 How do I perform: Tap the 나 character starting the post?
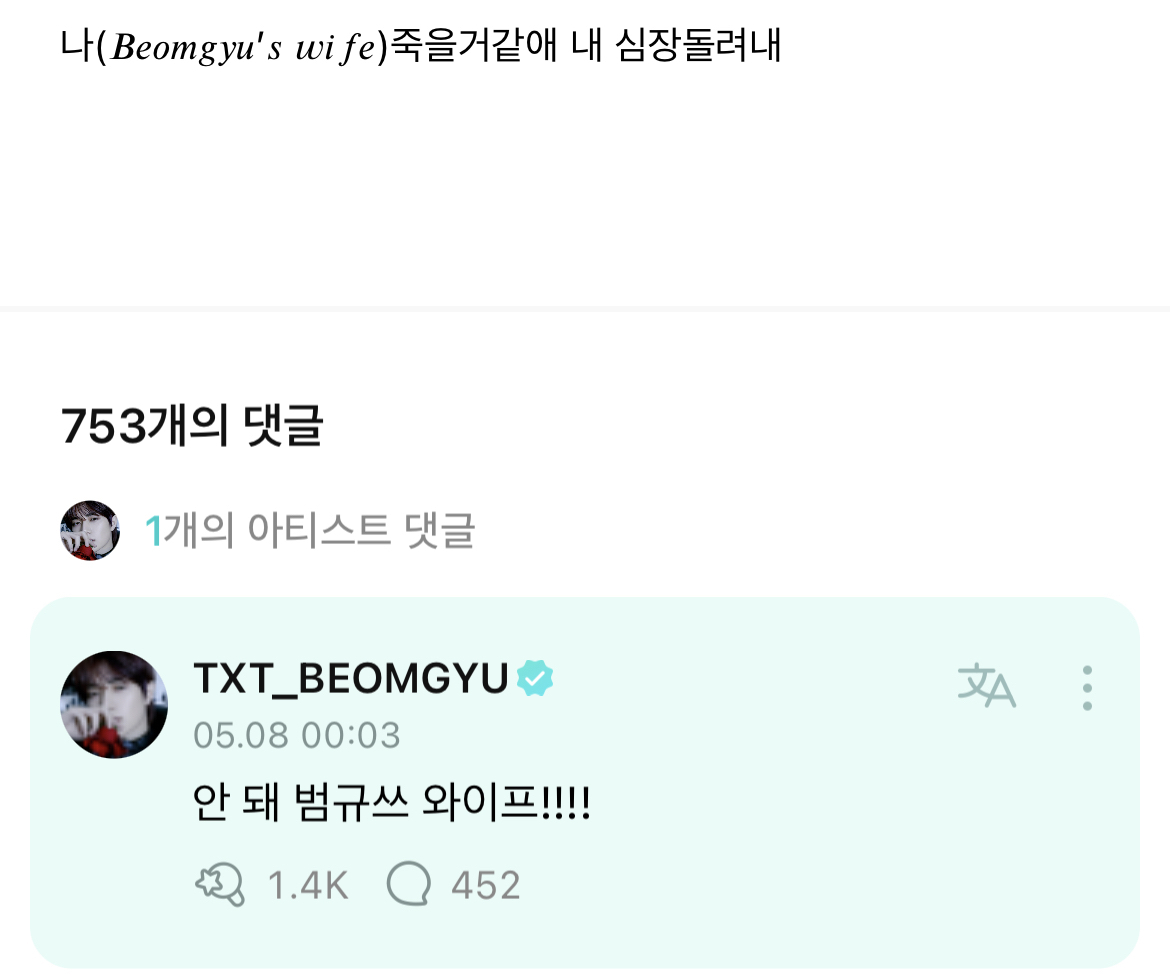pyautogui.click(x=77, y=46)
